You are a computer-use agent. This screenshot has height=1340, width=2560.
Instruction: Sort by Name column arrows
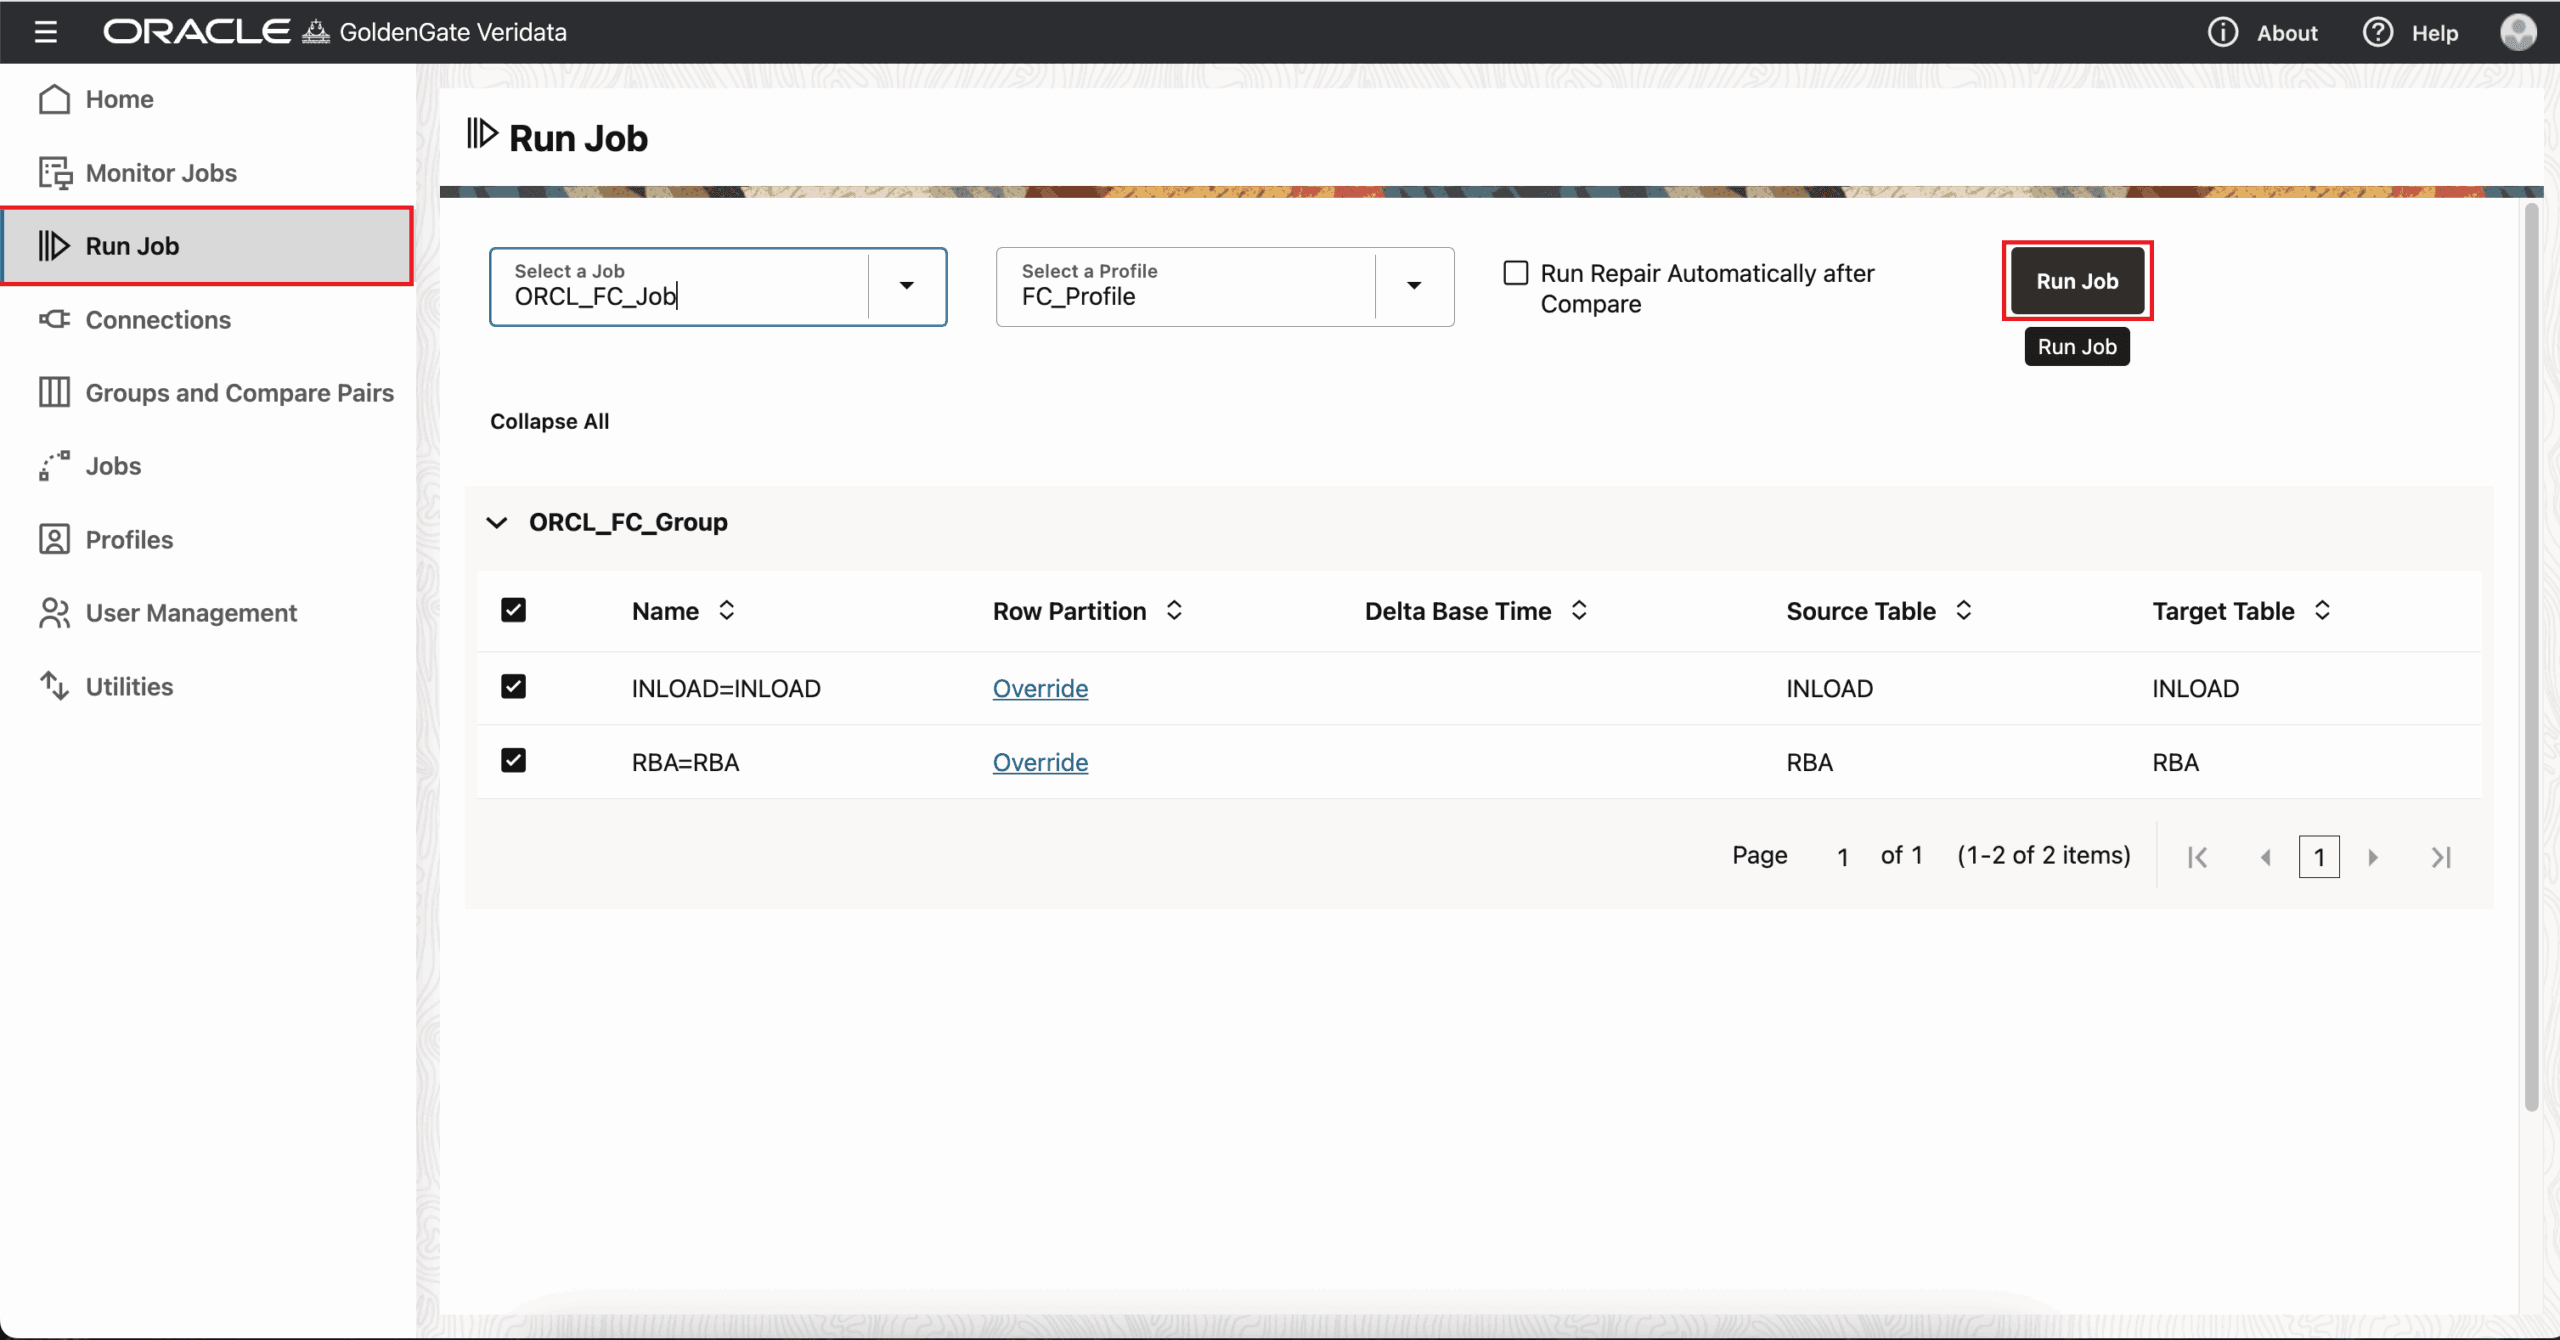click(727, 610)
